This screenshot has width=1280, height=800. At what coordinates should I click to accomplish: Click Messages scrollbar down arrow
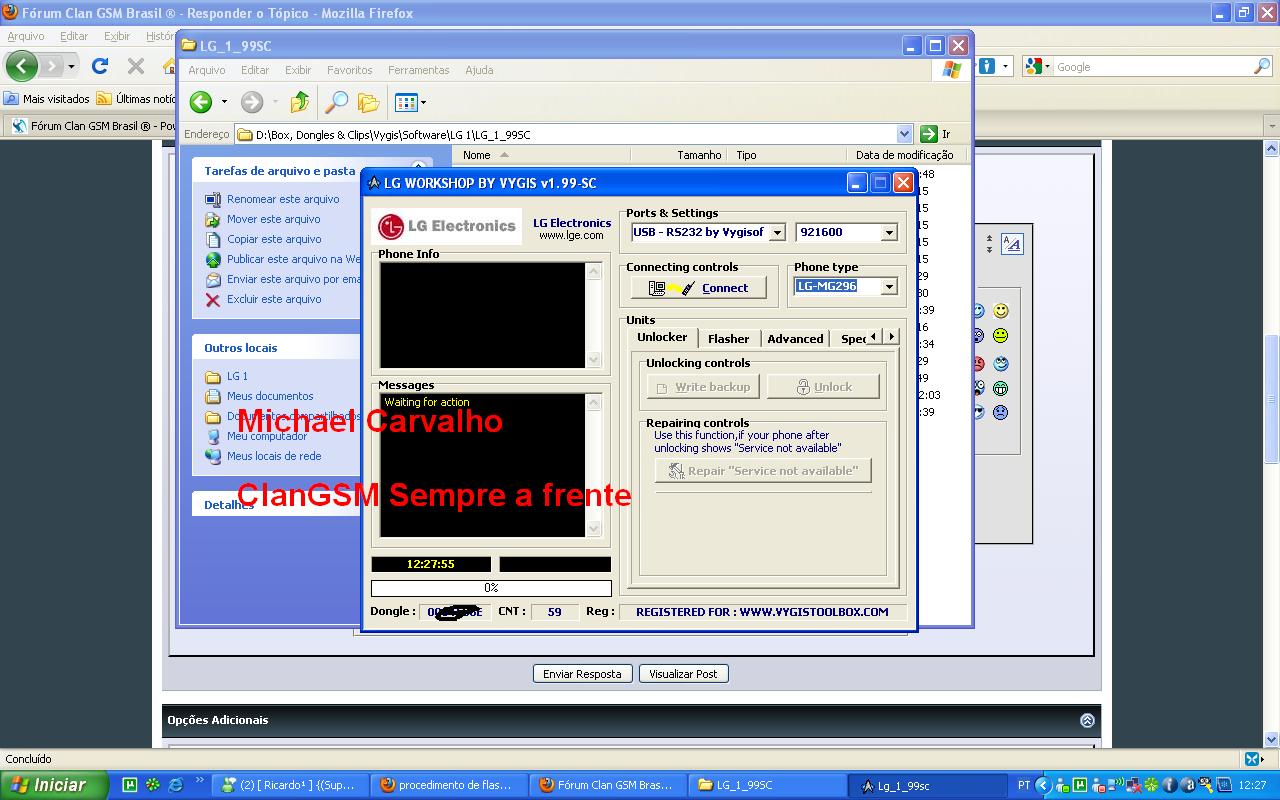click(594, 528)
